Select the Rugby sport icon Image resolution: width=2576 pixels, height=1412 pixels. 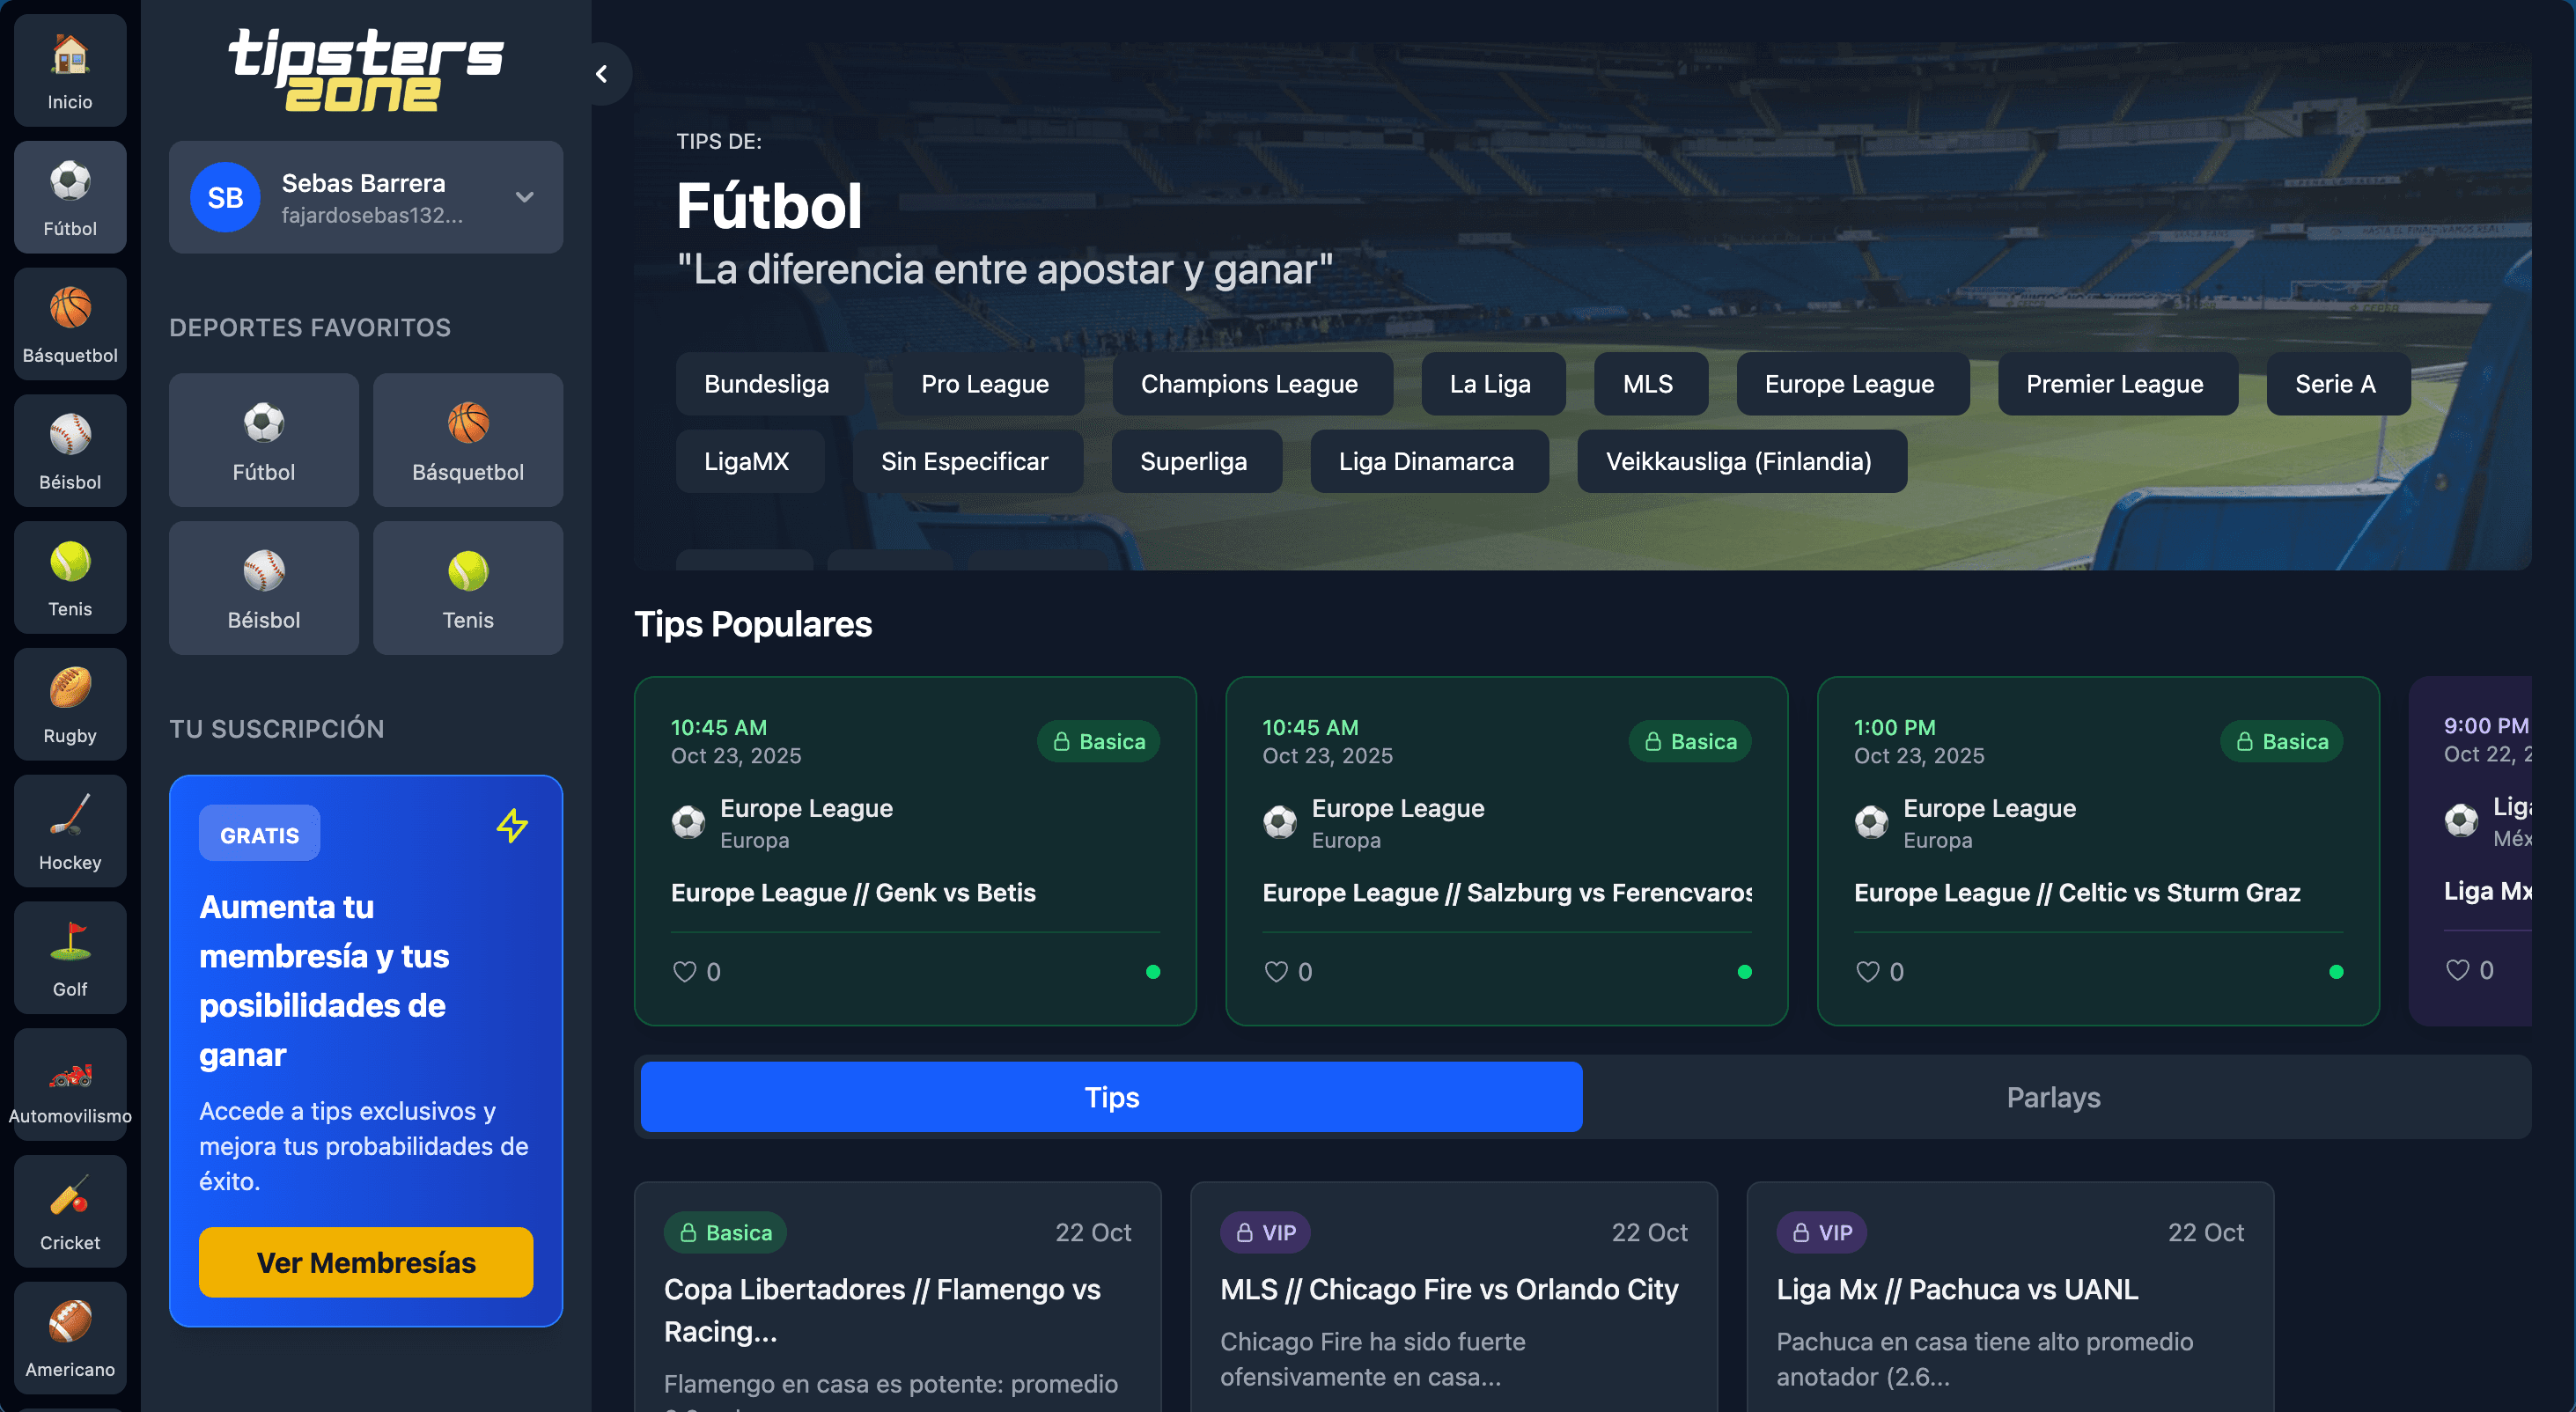[69, 704]
